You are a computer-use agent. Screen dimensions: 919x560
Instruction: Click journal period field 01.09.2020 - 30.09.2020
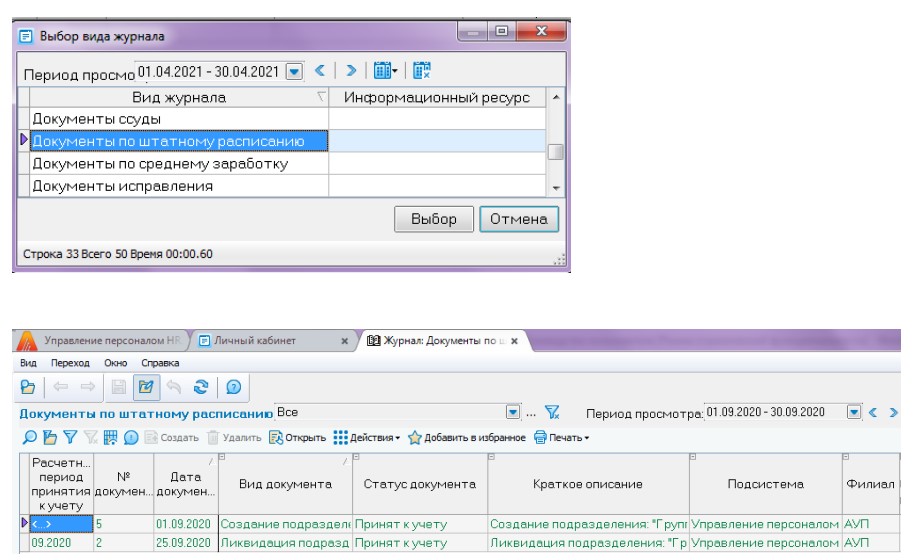[x=775, y=412]
